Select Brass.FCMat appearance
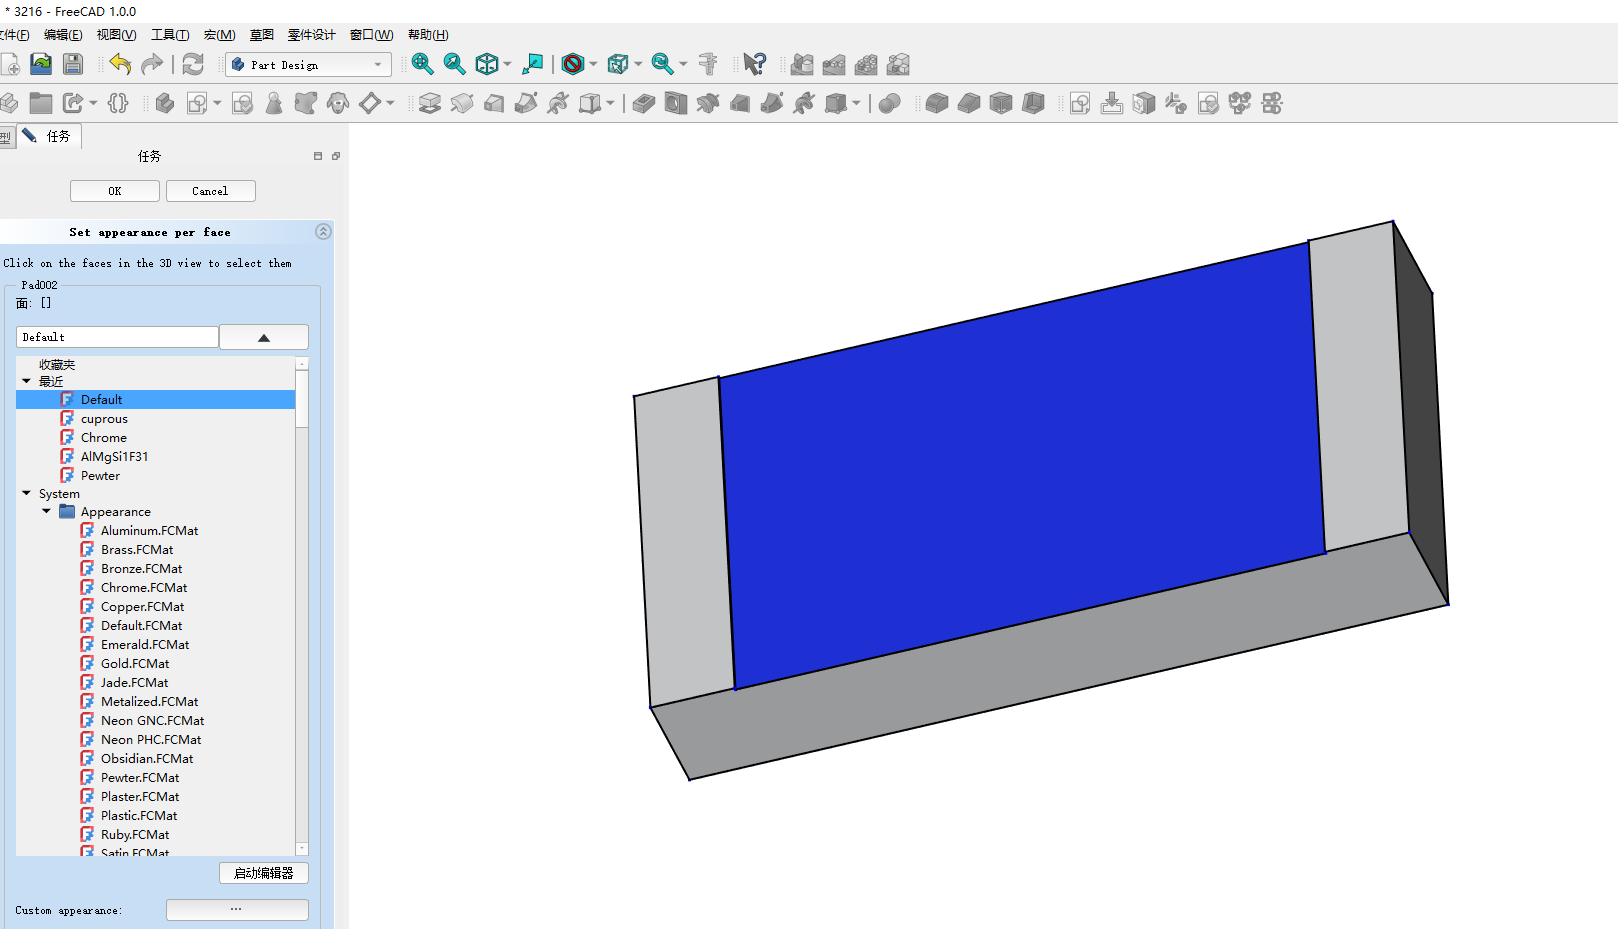Image resolution: width=1618 pixels, height=929 pixels. click(x=137, y=550)
